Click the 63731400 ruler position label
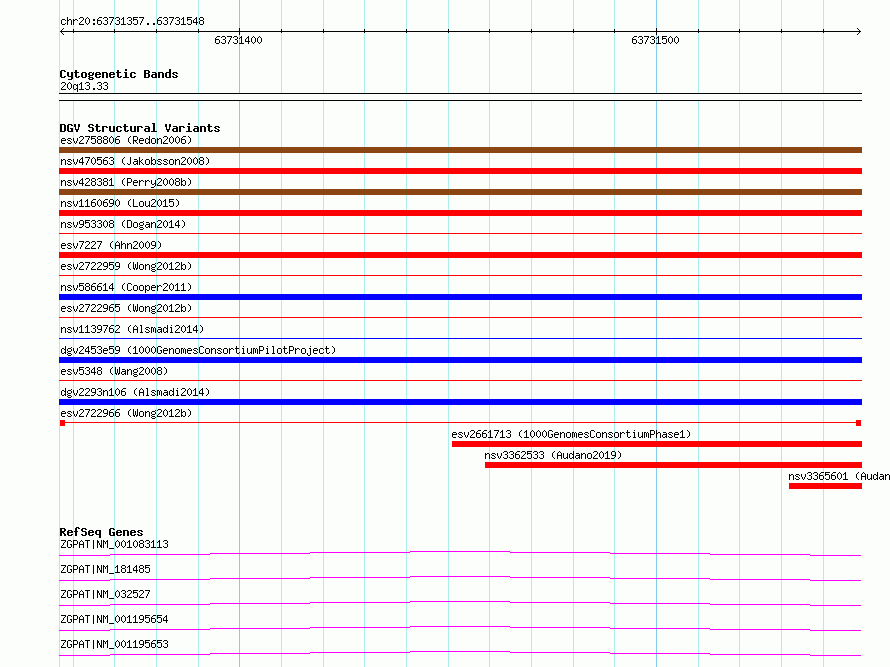Image resolution: width=890 pixels, height=667 pixels. (x=238, y=40)
